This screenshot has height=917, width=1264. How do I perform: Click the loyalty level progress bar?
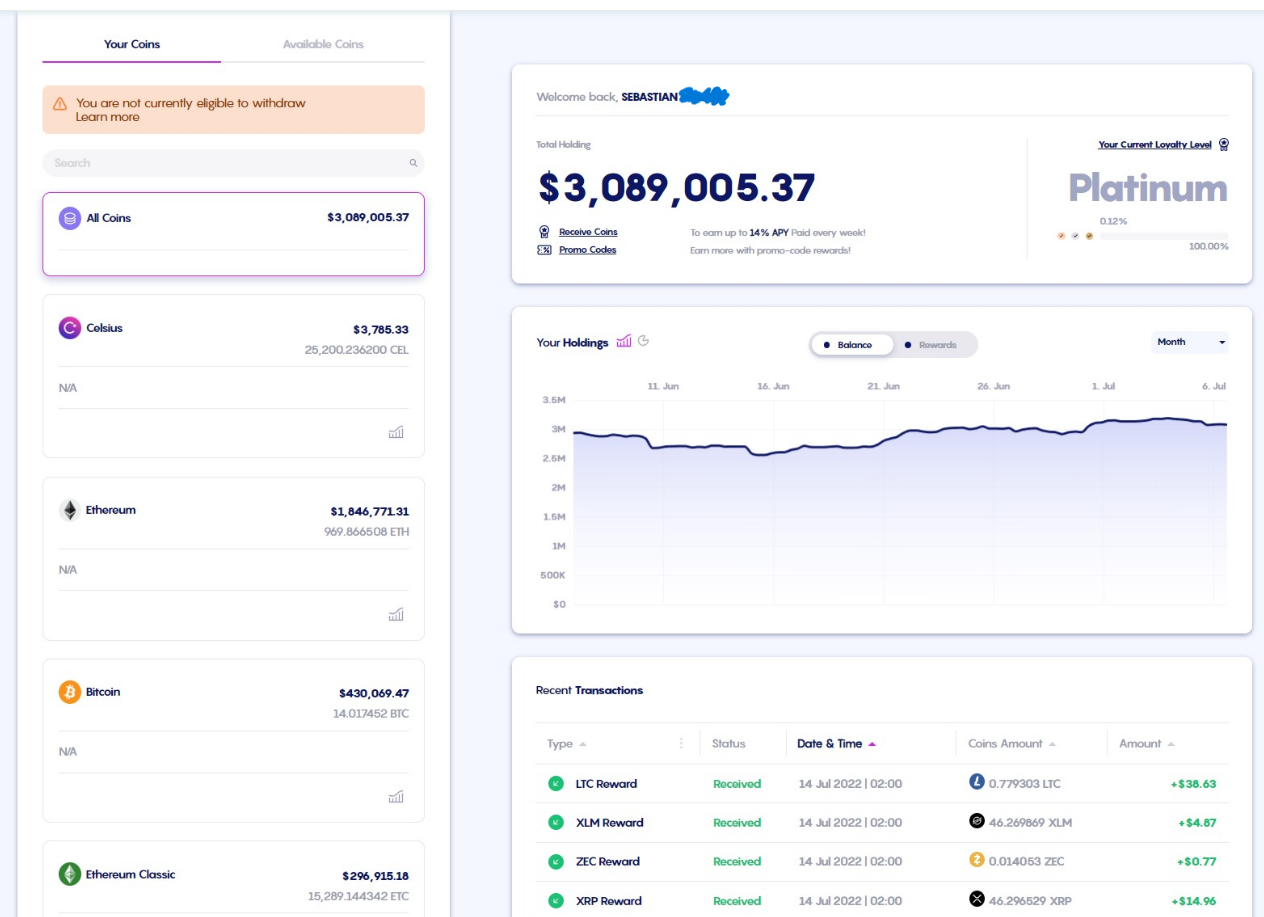point(1164,236)
